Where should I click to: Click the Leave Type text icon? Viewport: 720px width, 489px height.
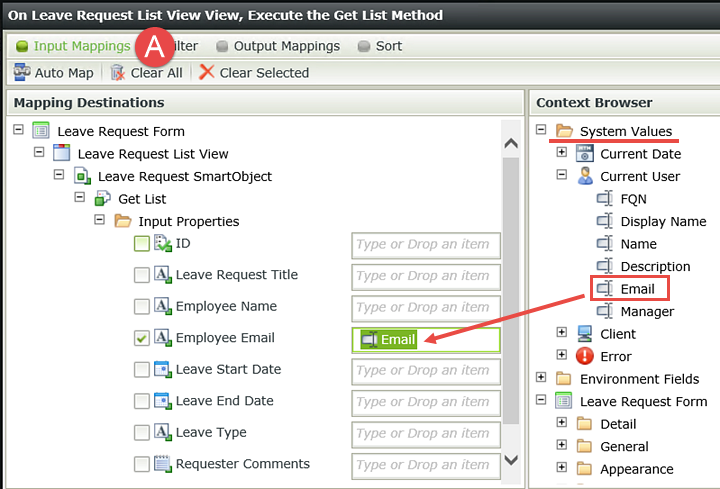click(163, 432)
